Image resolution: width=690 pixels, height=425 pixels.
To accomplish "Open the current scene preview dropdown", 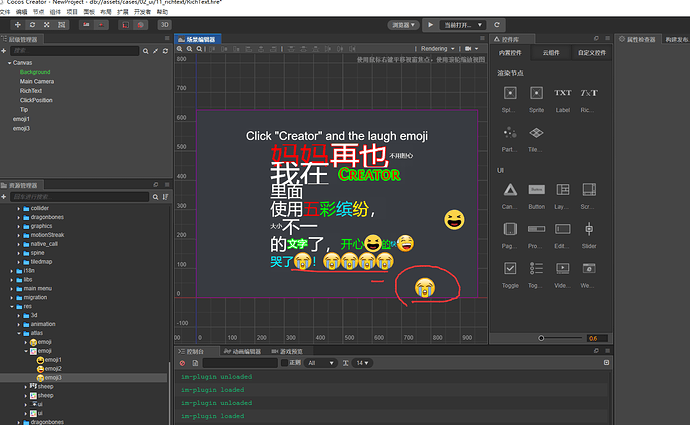I will point(462,25).
